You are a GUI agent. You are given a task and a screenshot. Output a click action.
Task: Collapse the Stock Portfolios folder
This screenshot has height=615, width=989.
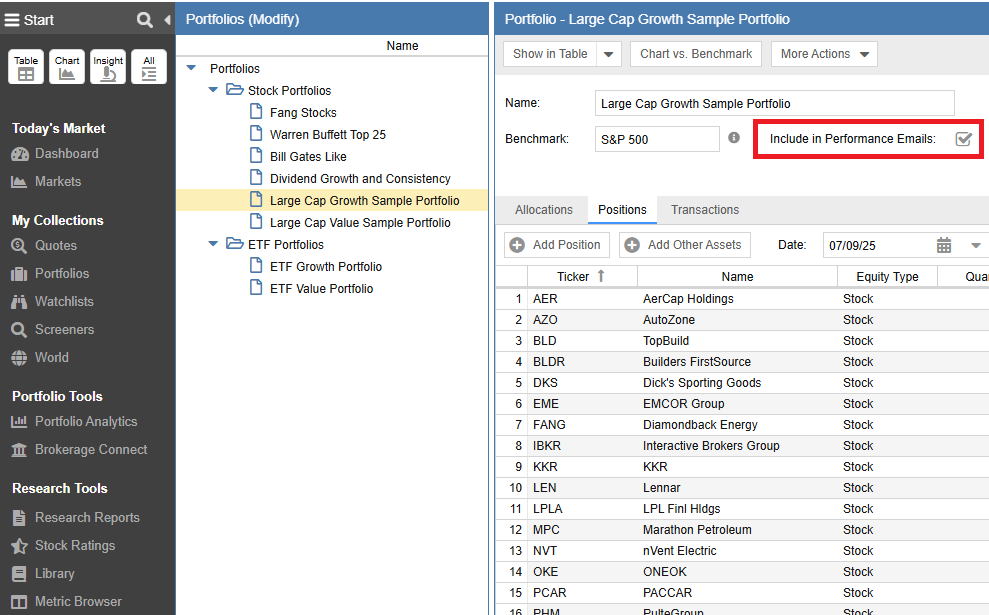(213, 90)
